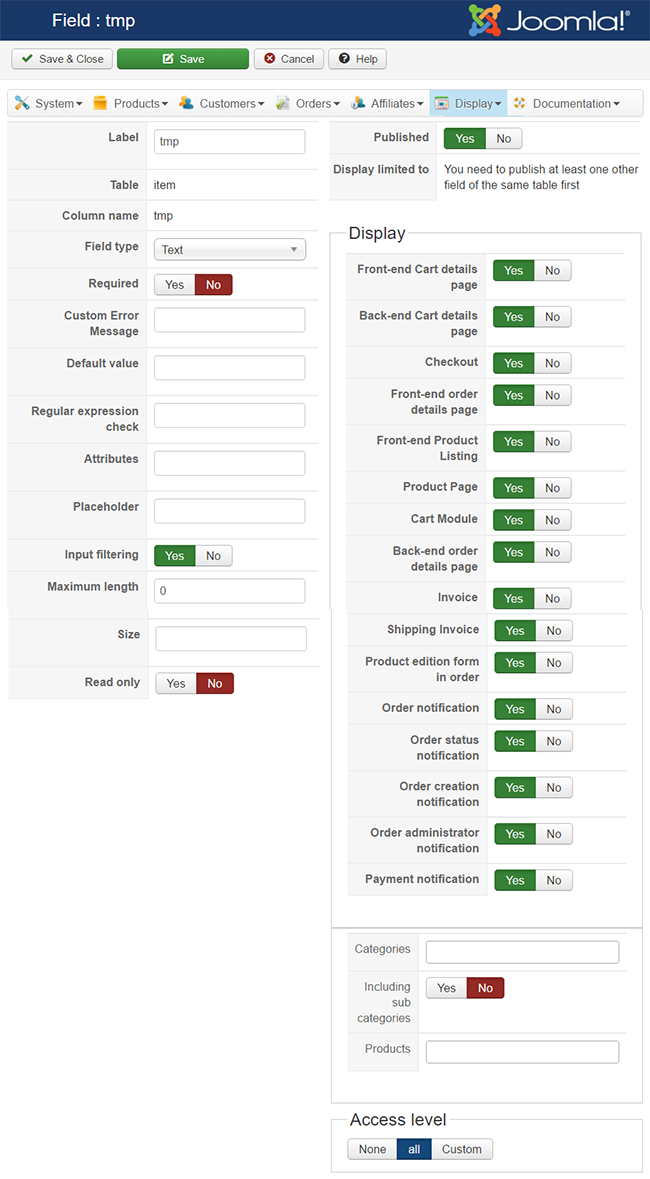Turn off Input filtering with No
Viewport: 650px width, 1179px height.
pos(213,556)
